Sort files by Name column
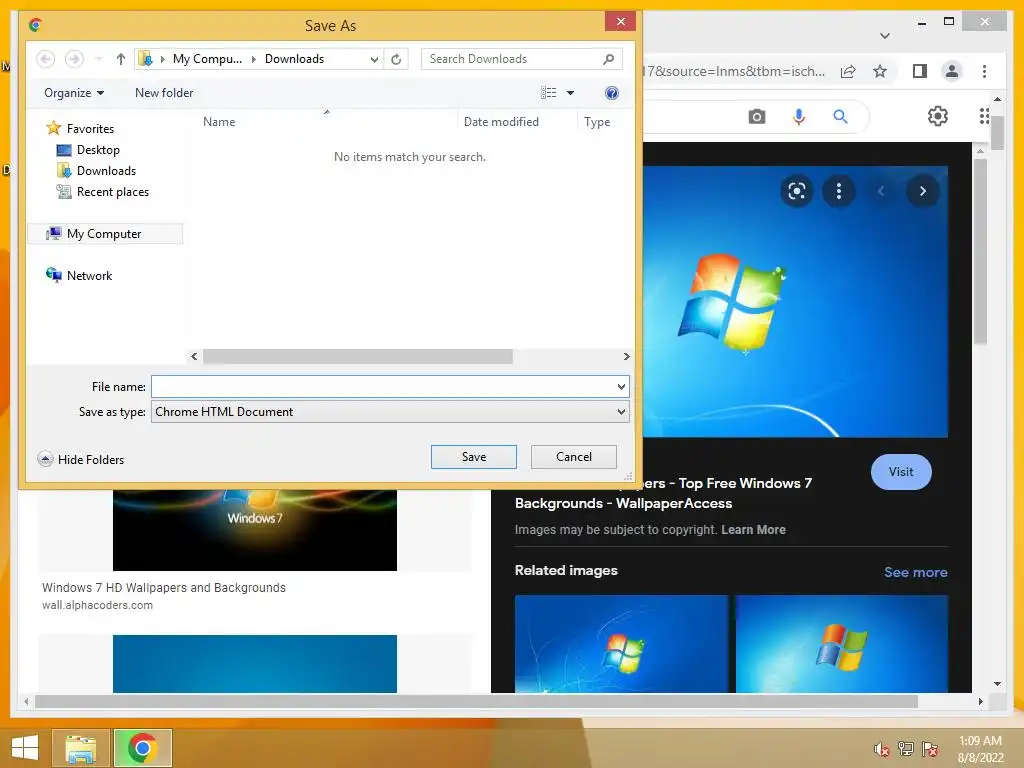The width and height of the screenshot is (1024, 768). click(219, 121)
